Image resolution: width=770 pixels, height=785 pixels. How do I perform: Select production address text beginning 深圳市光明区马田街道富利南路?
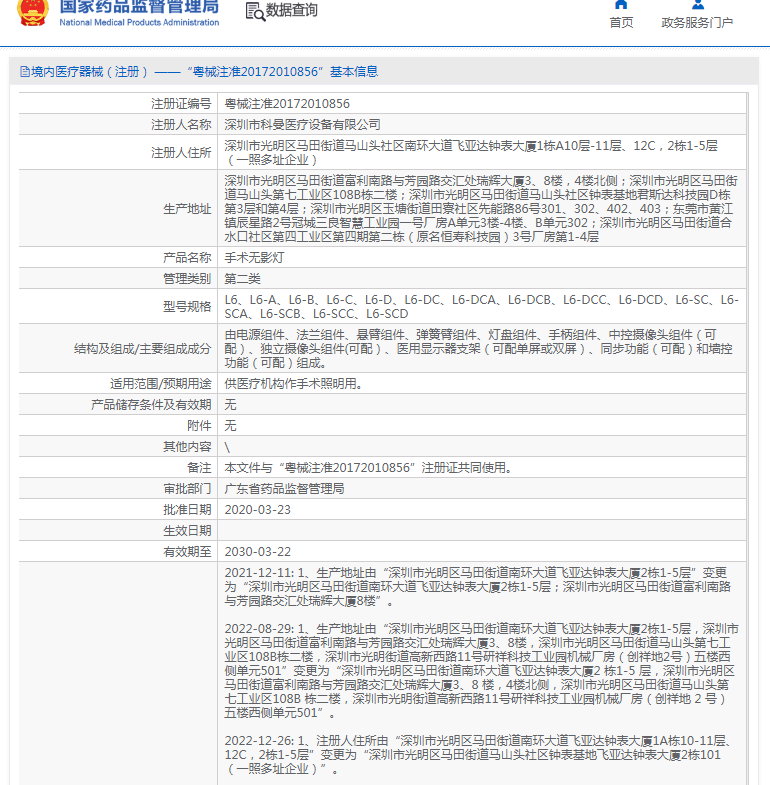tap(481, 209)
